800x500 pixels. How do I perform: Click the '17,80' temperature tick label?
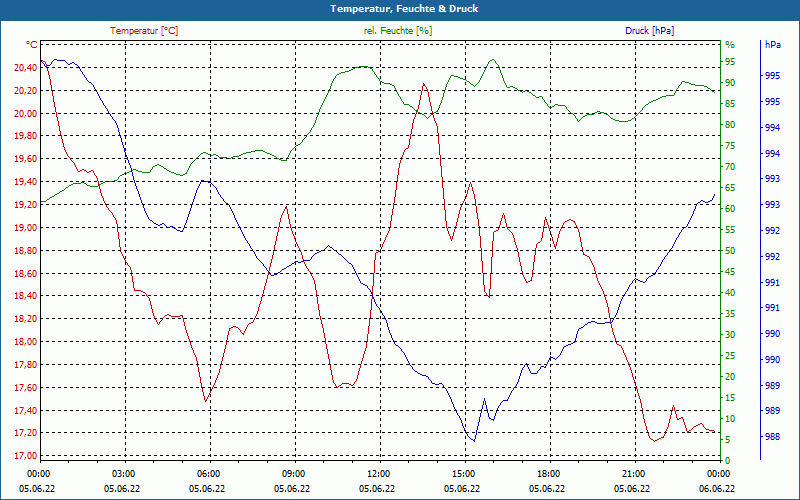pyautogui.click(x=27, y=365)
